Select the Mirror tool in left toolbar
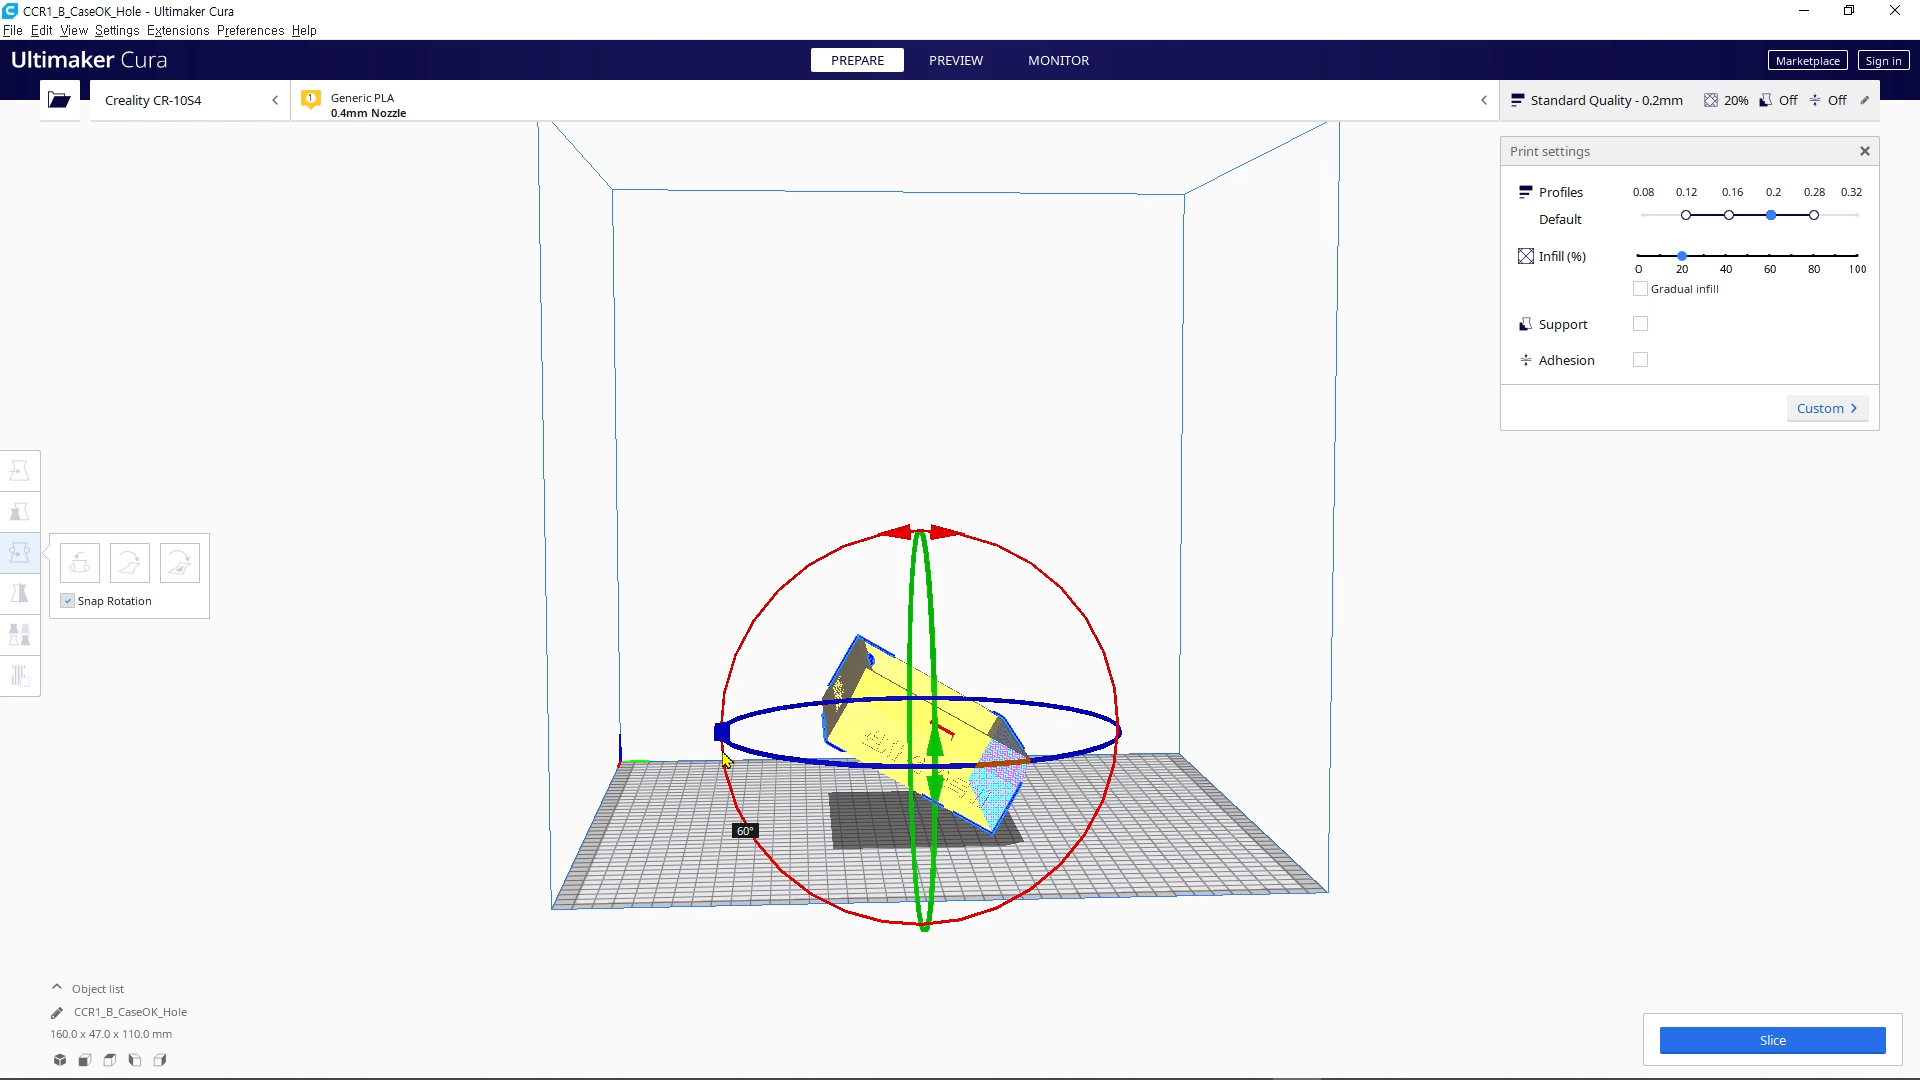Screen dimensions: 1920x1080 pyautogui.click(x=19, y=594)
